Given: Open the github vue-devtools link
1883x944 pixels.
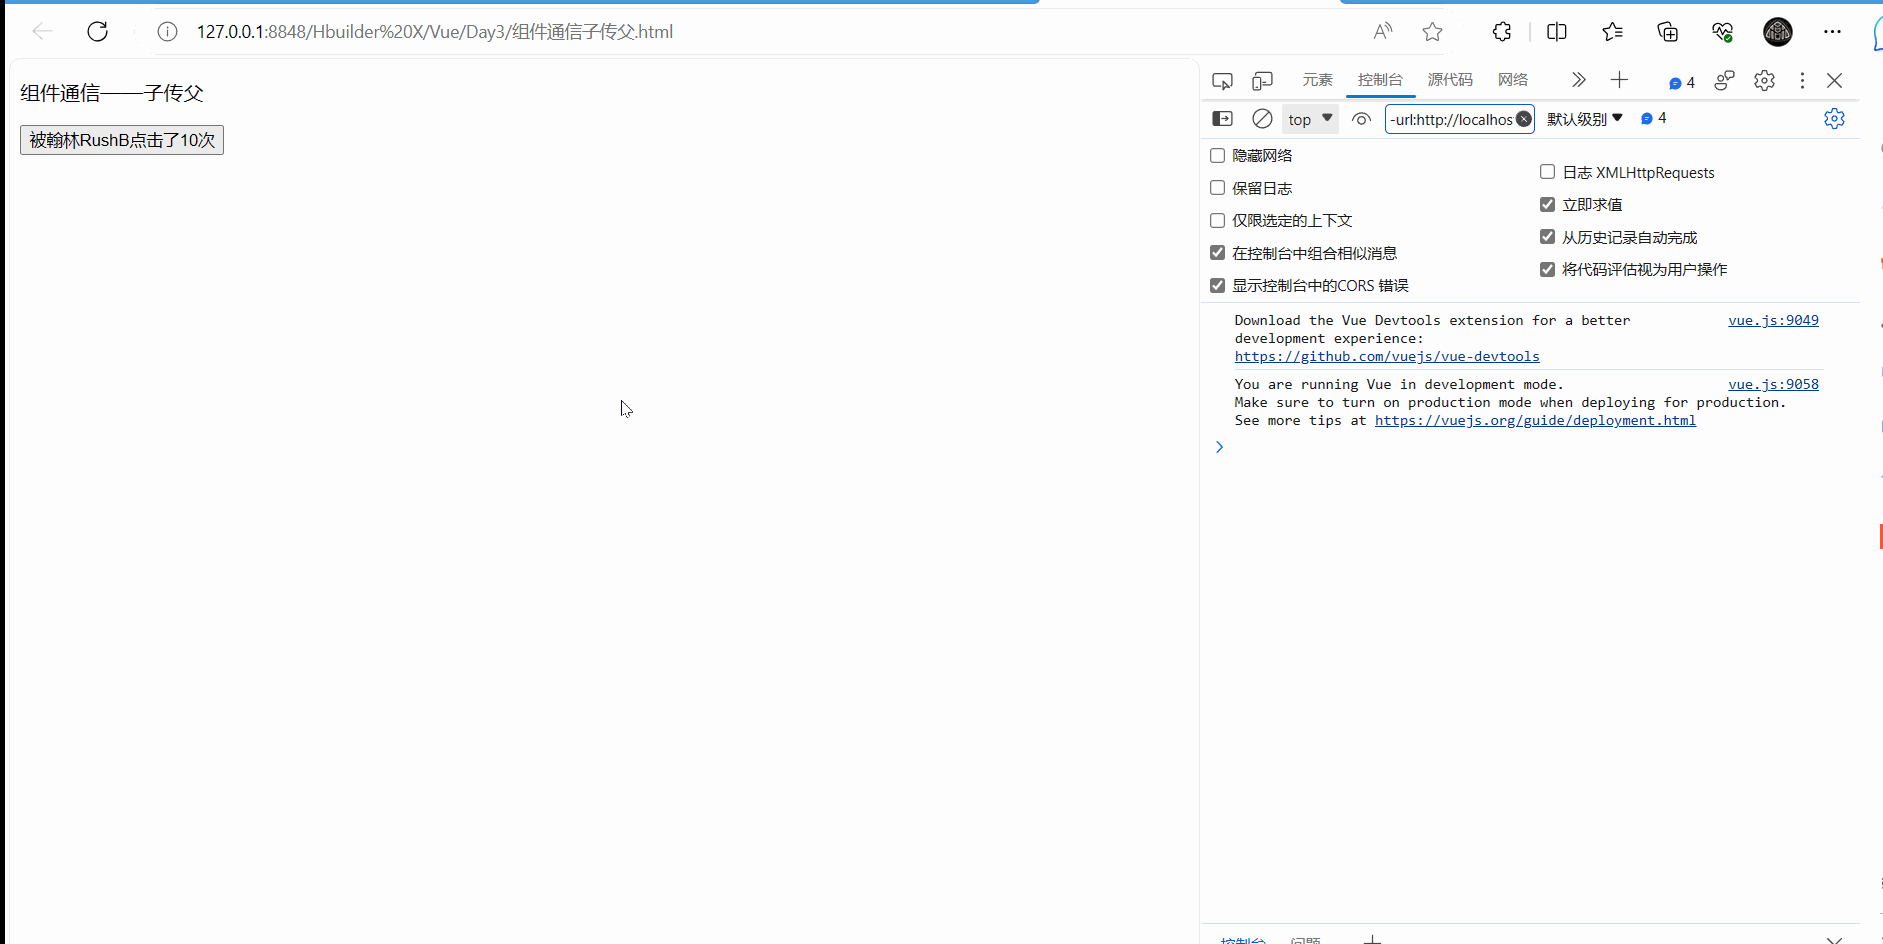Looking at the screenshot, I should 1387,356.
